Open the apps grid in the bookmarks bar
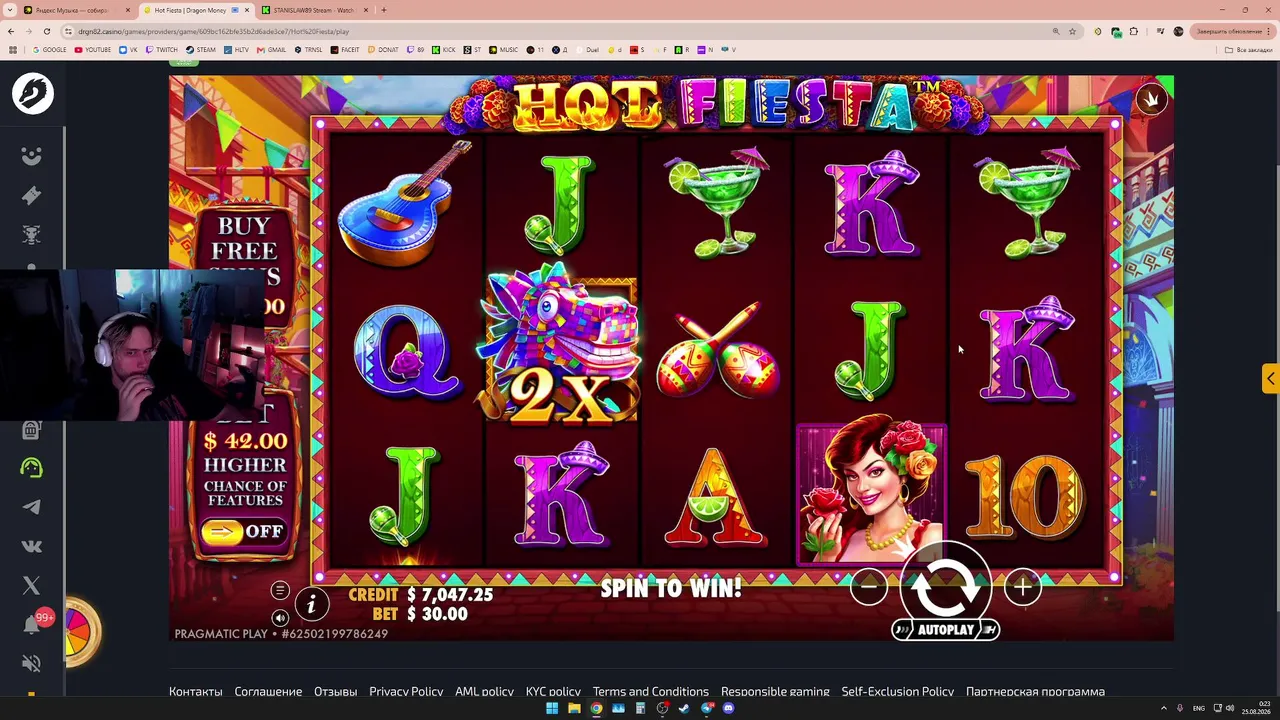 tap(12, 49)
